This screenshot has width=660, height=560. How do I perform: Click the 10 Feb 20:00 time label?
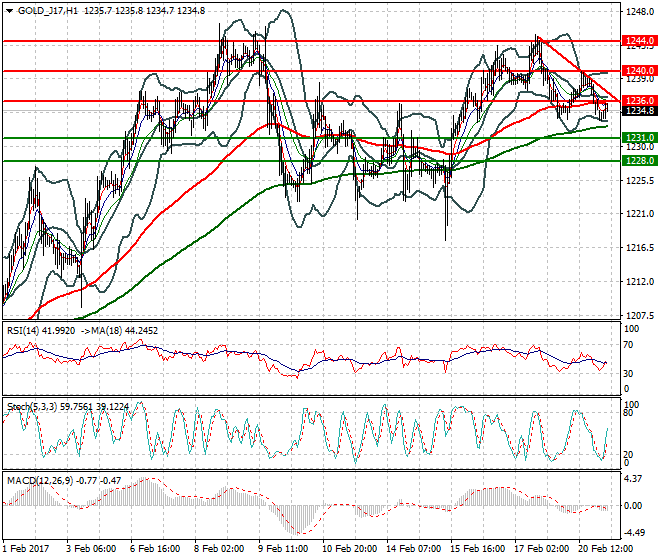pyautogui.click(x=349, y=549)
